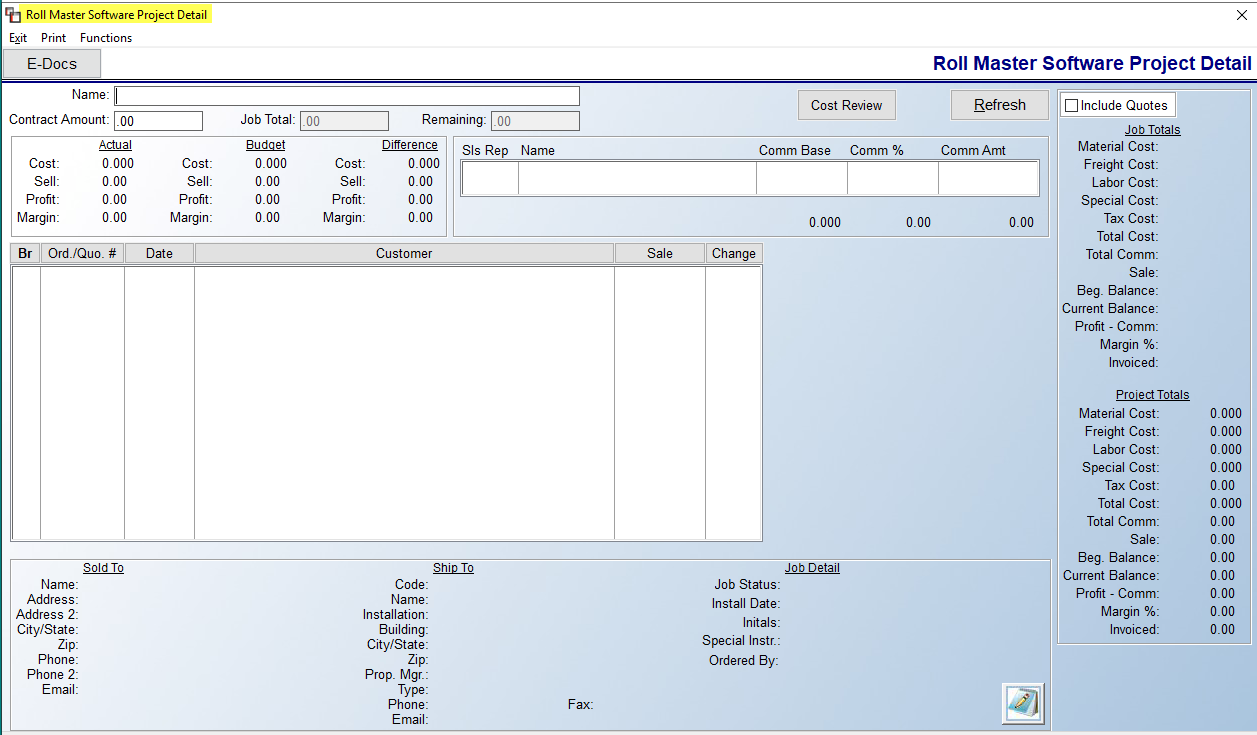Click the Customer column header
This screenshot has height=735, width=1257.
(404, 253)
